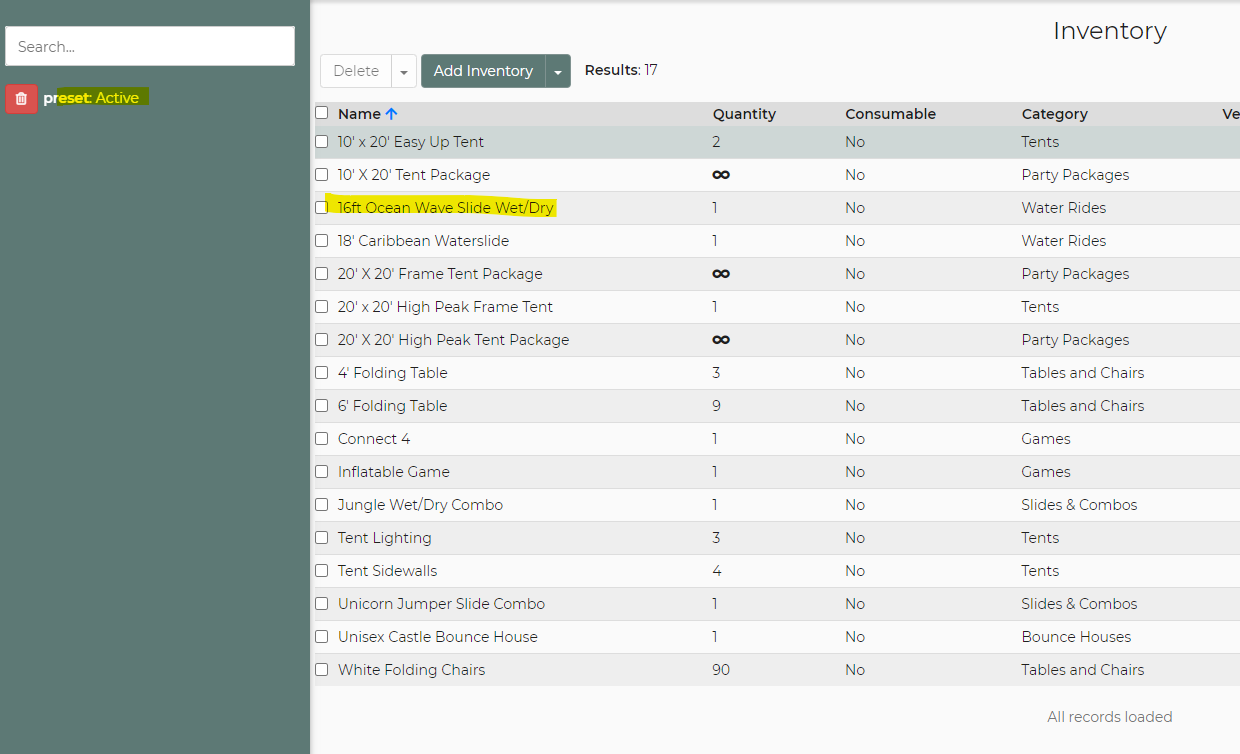Viewport: 1240px width, 754px height.
Task: Sort by the Category column header
Action: tap(1054, 114)
